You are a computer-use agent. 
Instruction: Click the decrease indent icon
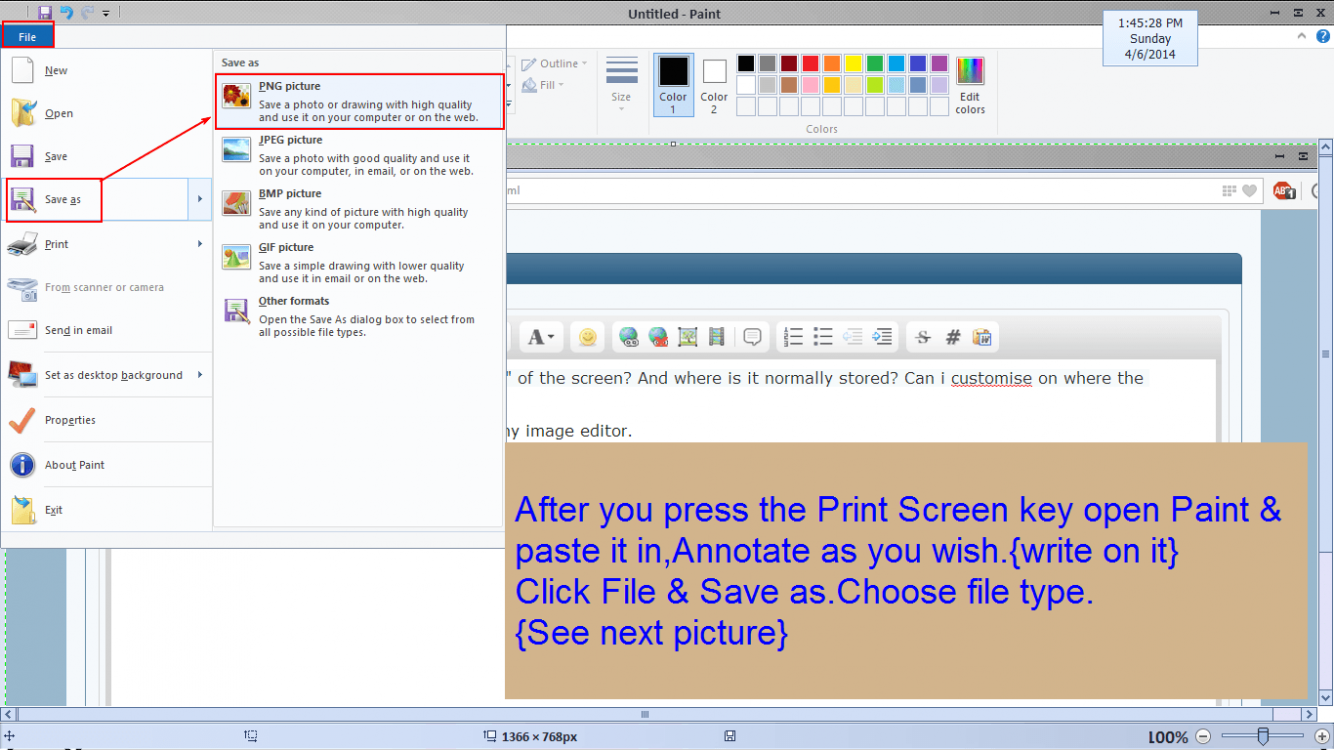coord(852,337)
